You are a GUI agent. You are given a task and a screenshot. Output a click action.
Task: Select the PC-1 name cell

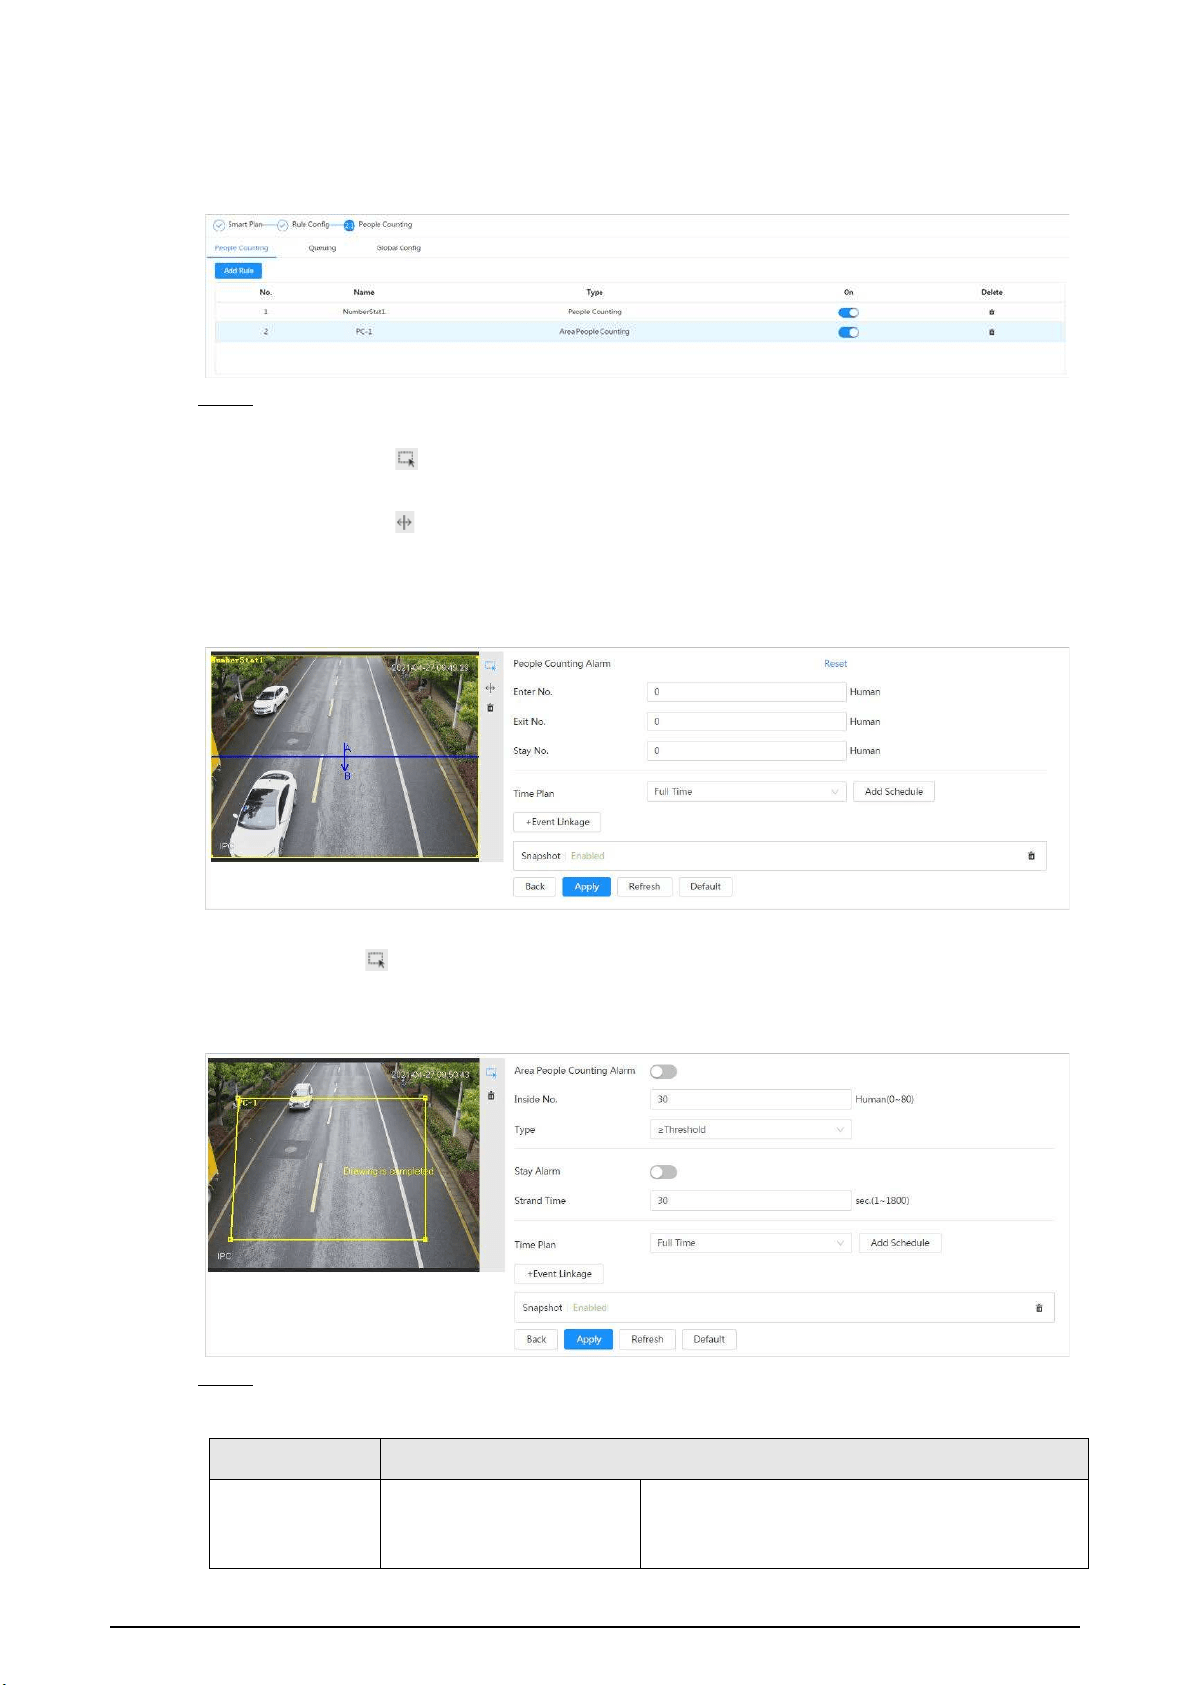coord(364,332)
